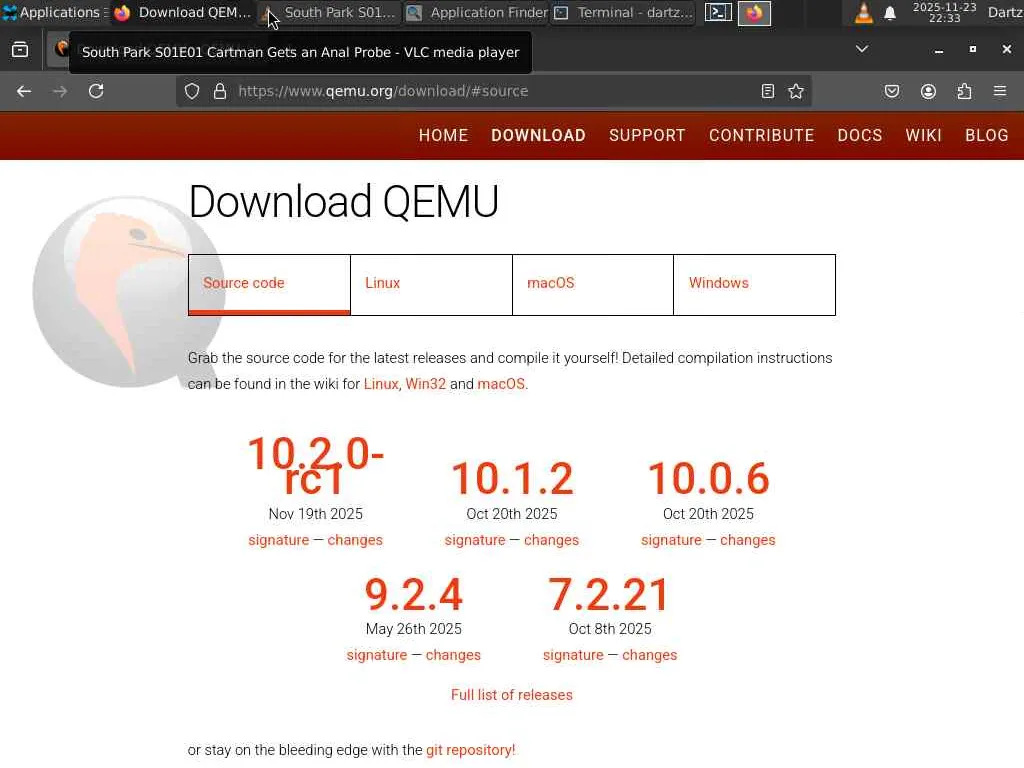The height and width of the screenshot is (768, 1024).
Task: Select the Source code tab
Action: [269, 285]
